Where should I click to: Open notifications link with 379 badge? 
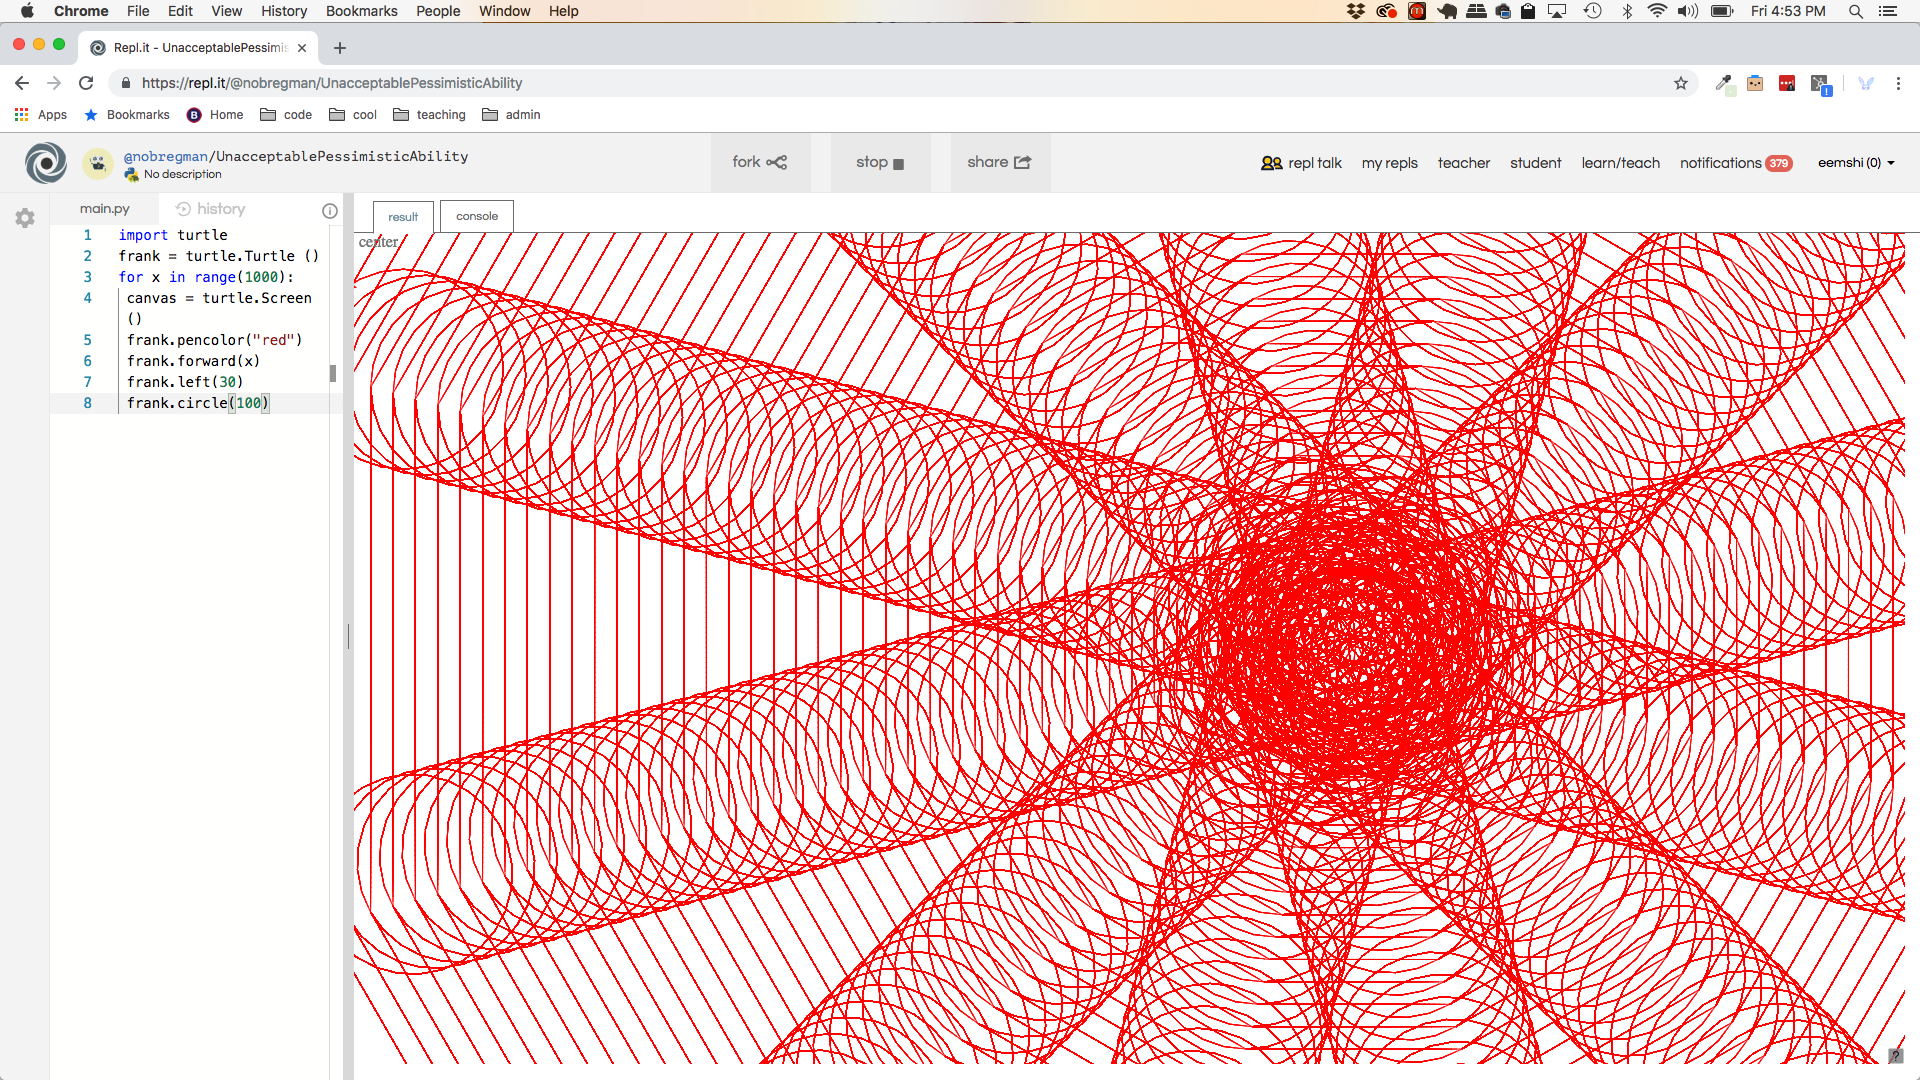[x=1735, y=163]
